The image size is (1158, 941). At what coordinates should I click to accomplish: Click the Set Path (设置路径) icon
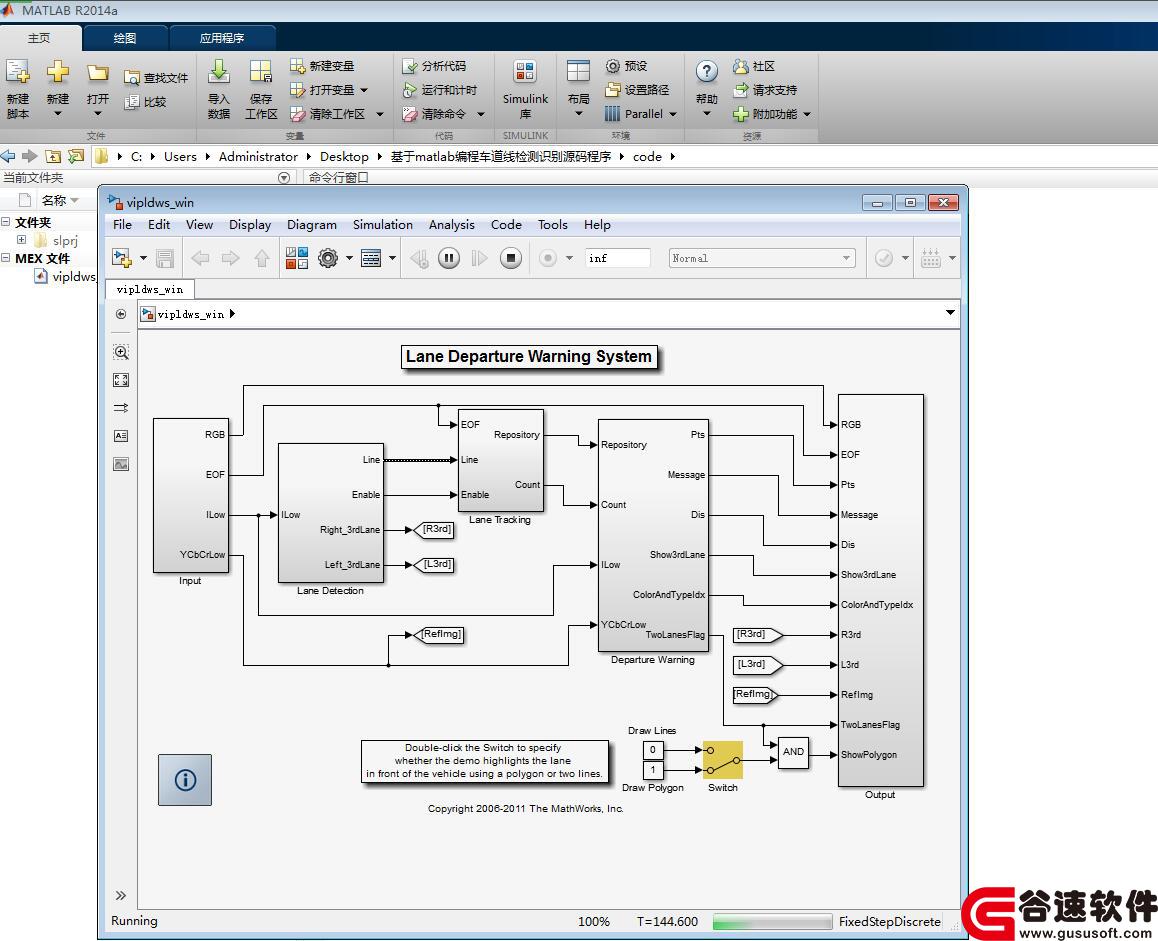612,89
